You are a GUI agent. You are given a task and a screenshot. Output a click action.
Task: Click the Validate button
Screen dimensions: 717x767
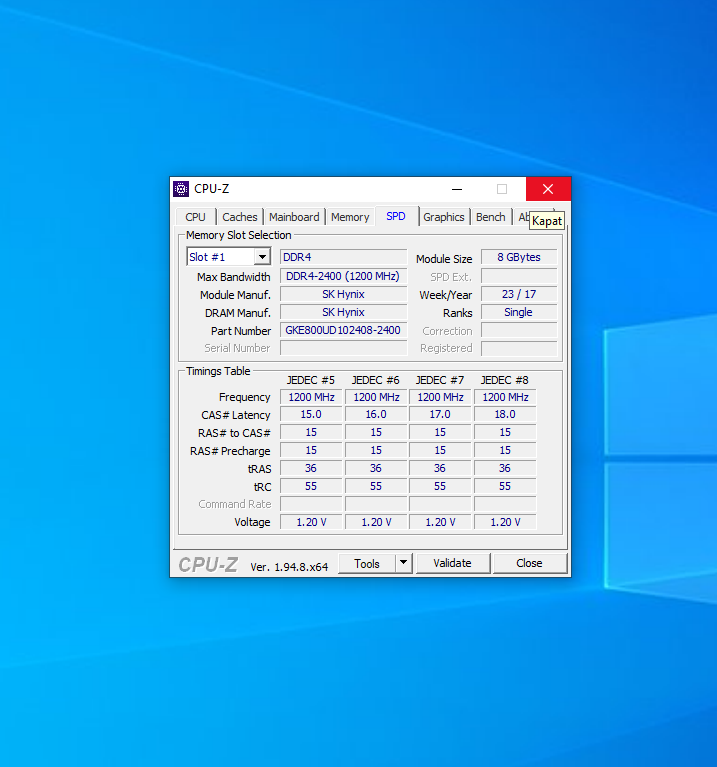click(x=452, y=563)
